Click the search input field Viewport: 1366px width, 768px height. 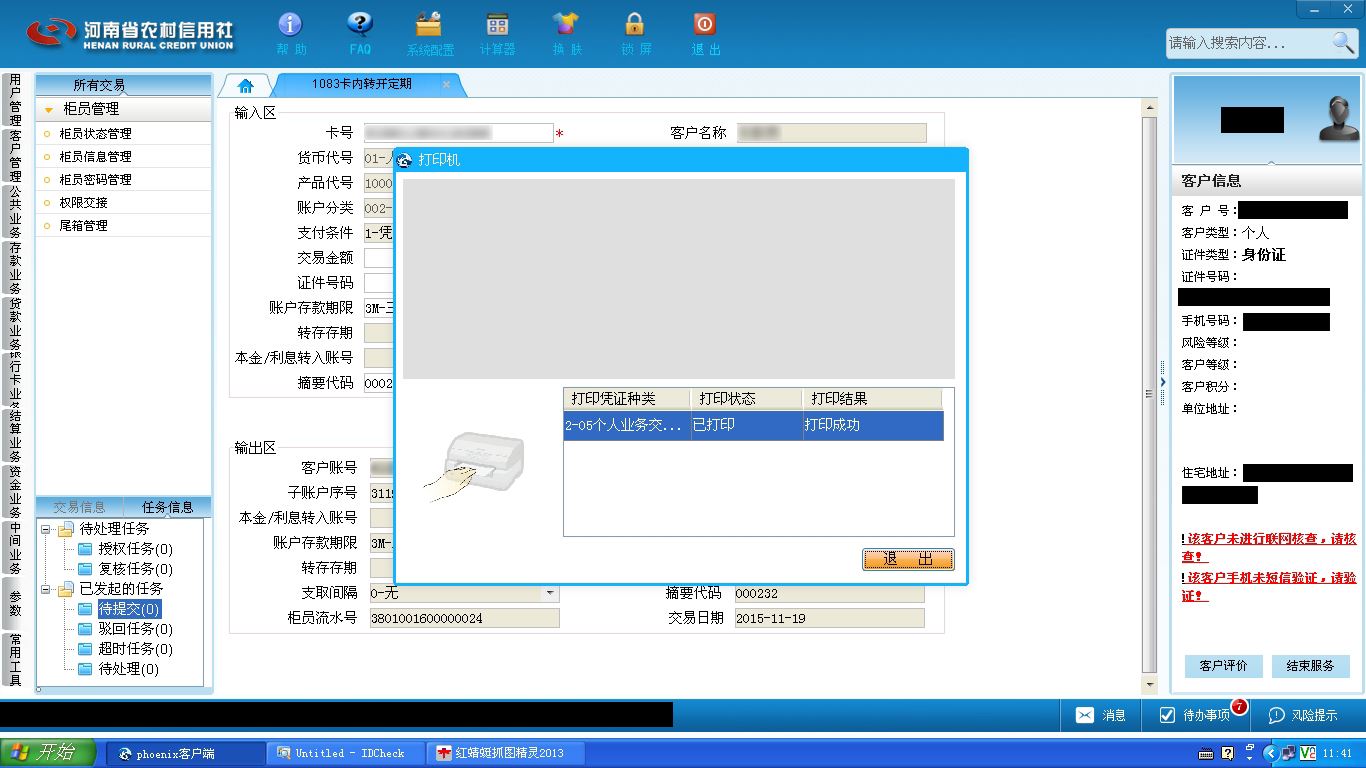1248,43
